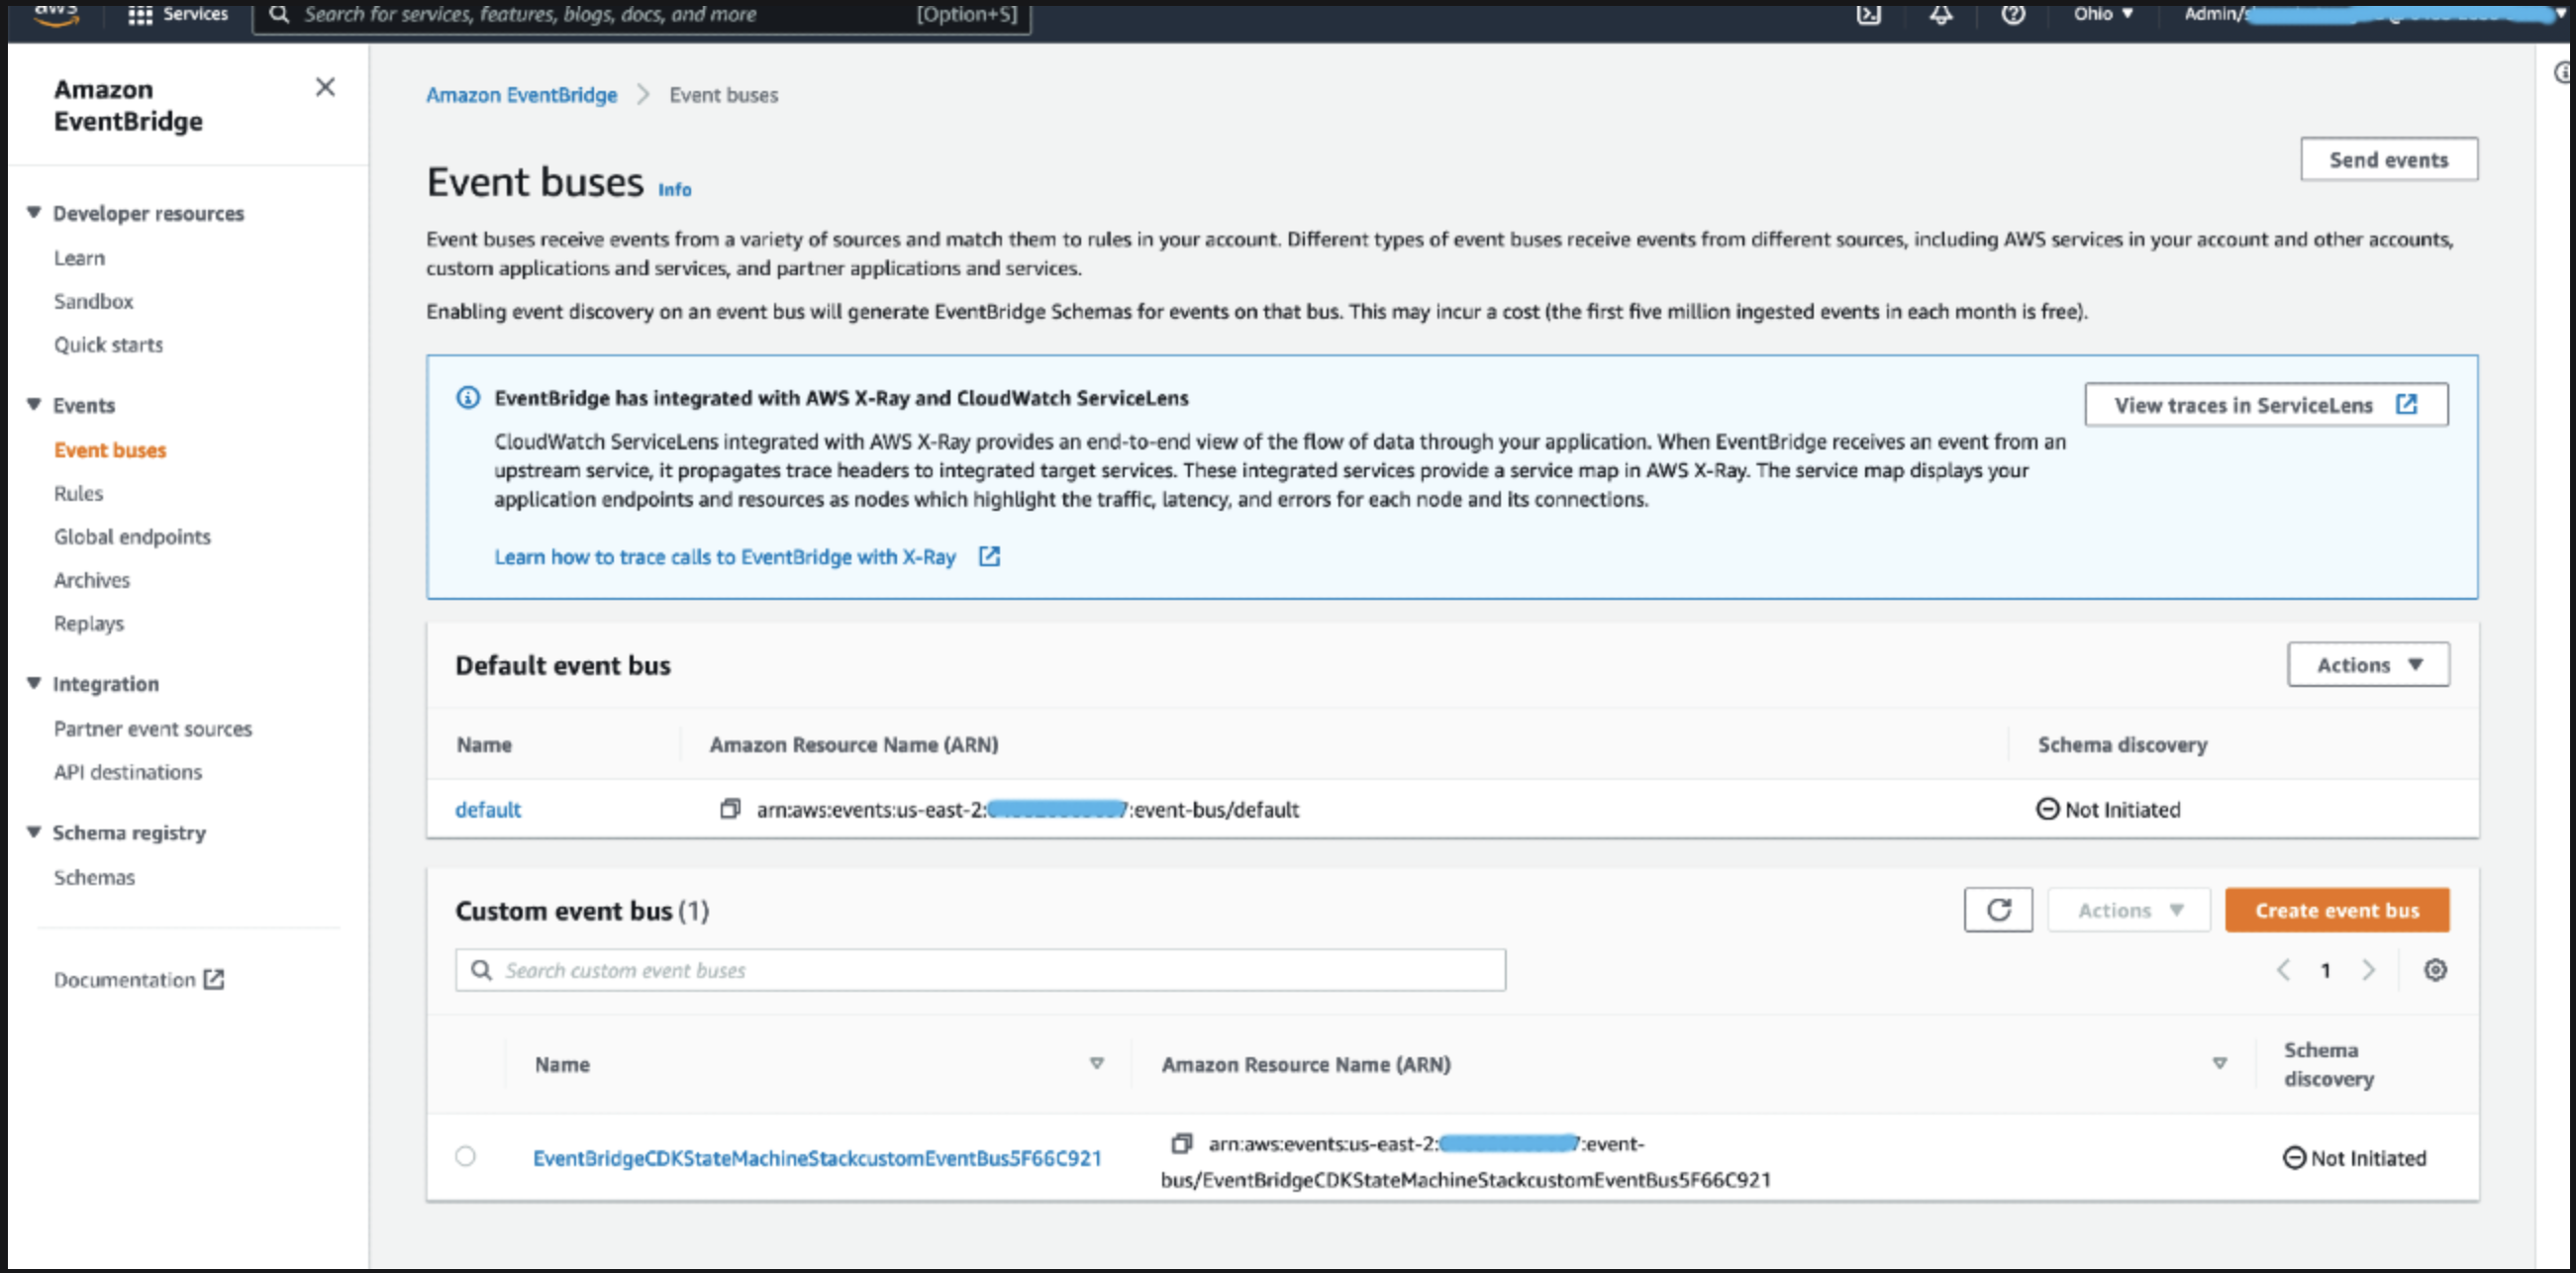This screenshot has height=1273, width=2576.
Task: Click Amazon EventBridge breadcrumb link
Action: [521, 94]
